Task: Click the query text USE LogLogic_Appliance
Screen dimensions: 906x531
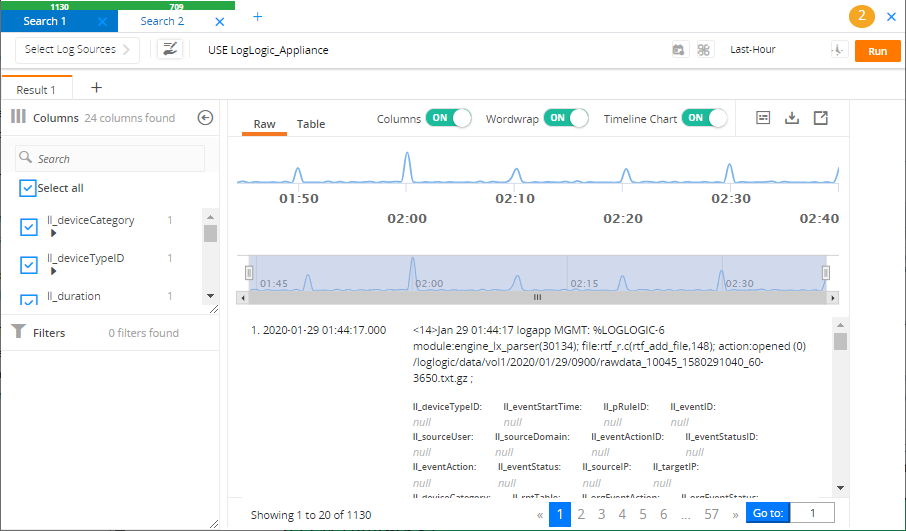Action: 268,50
